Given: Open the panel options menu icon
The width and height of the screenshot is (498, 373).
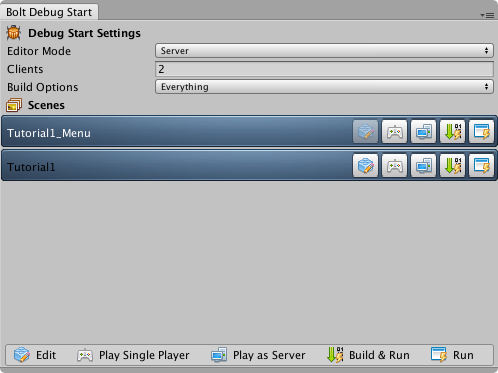Looking at the screenshot, I should (x=487, y=15).
